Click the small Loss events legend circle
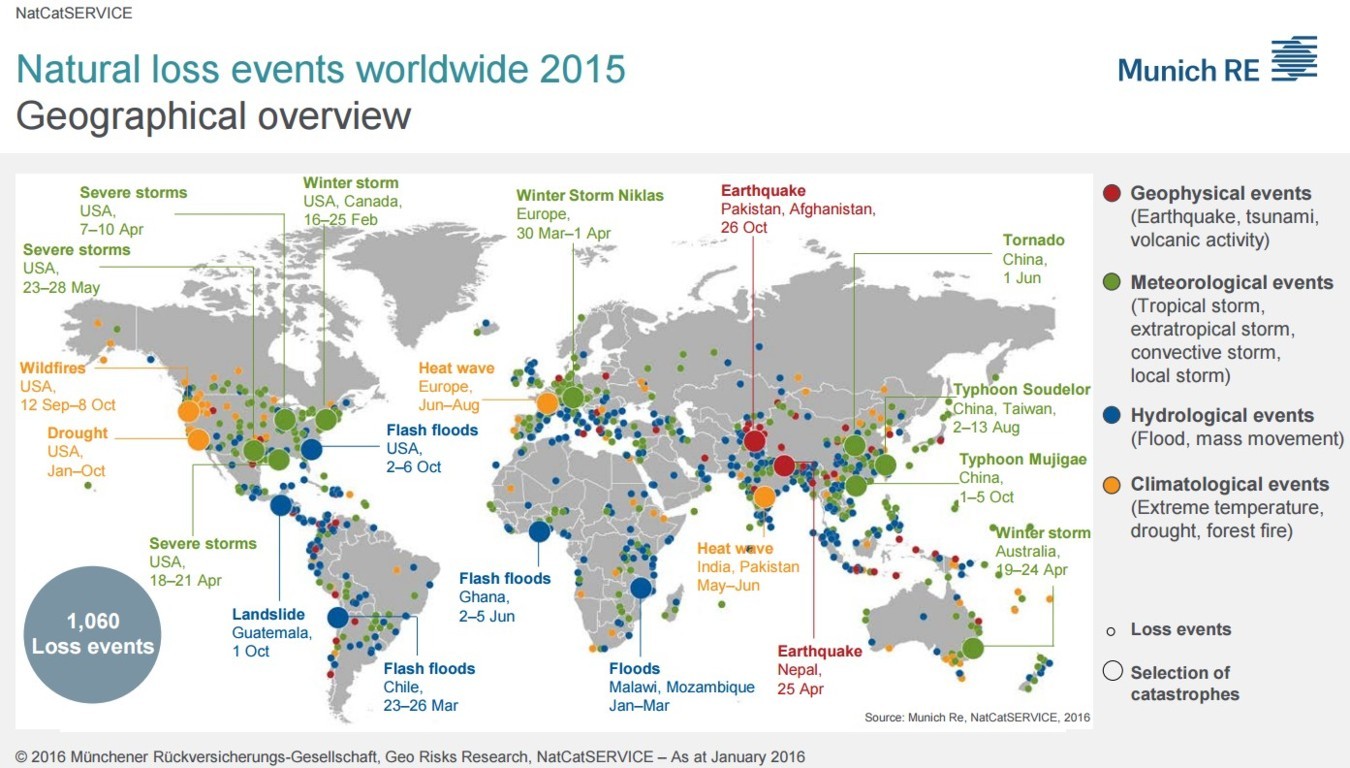The image size is (1350, 768). tap(1110, 631)
